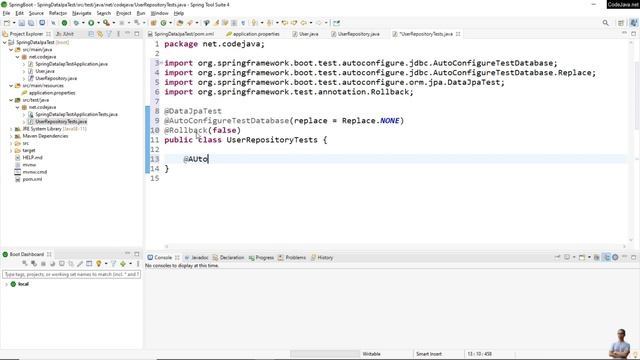Open the Window menu

click(160, 13)
